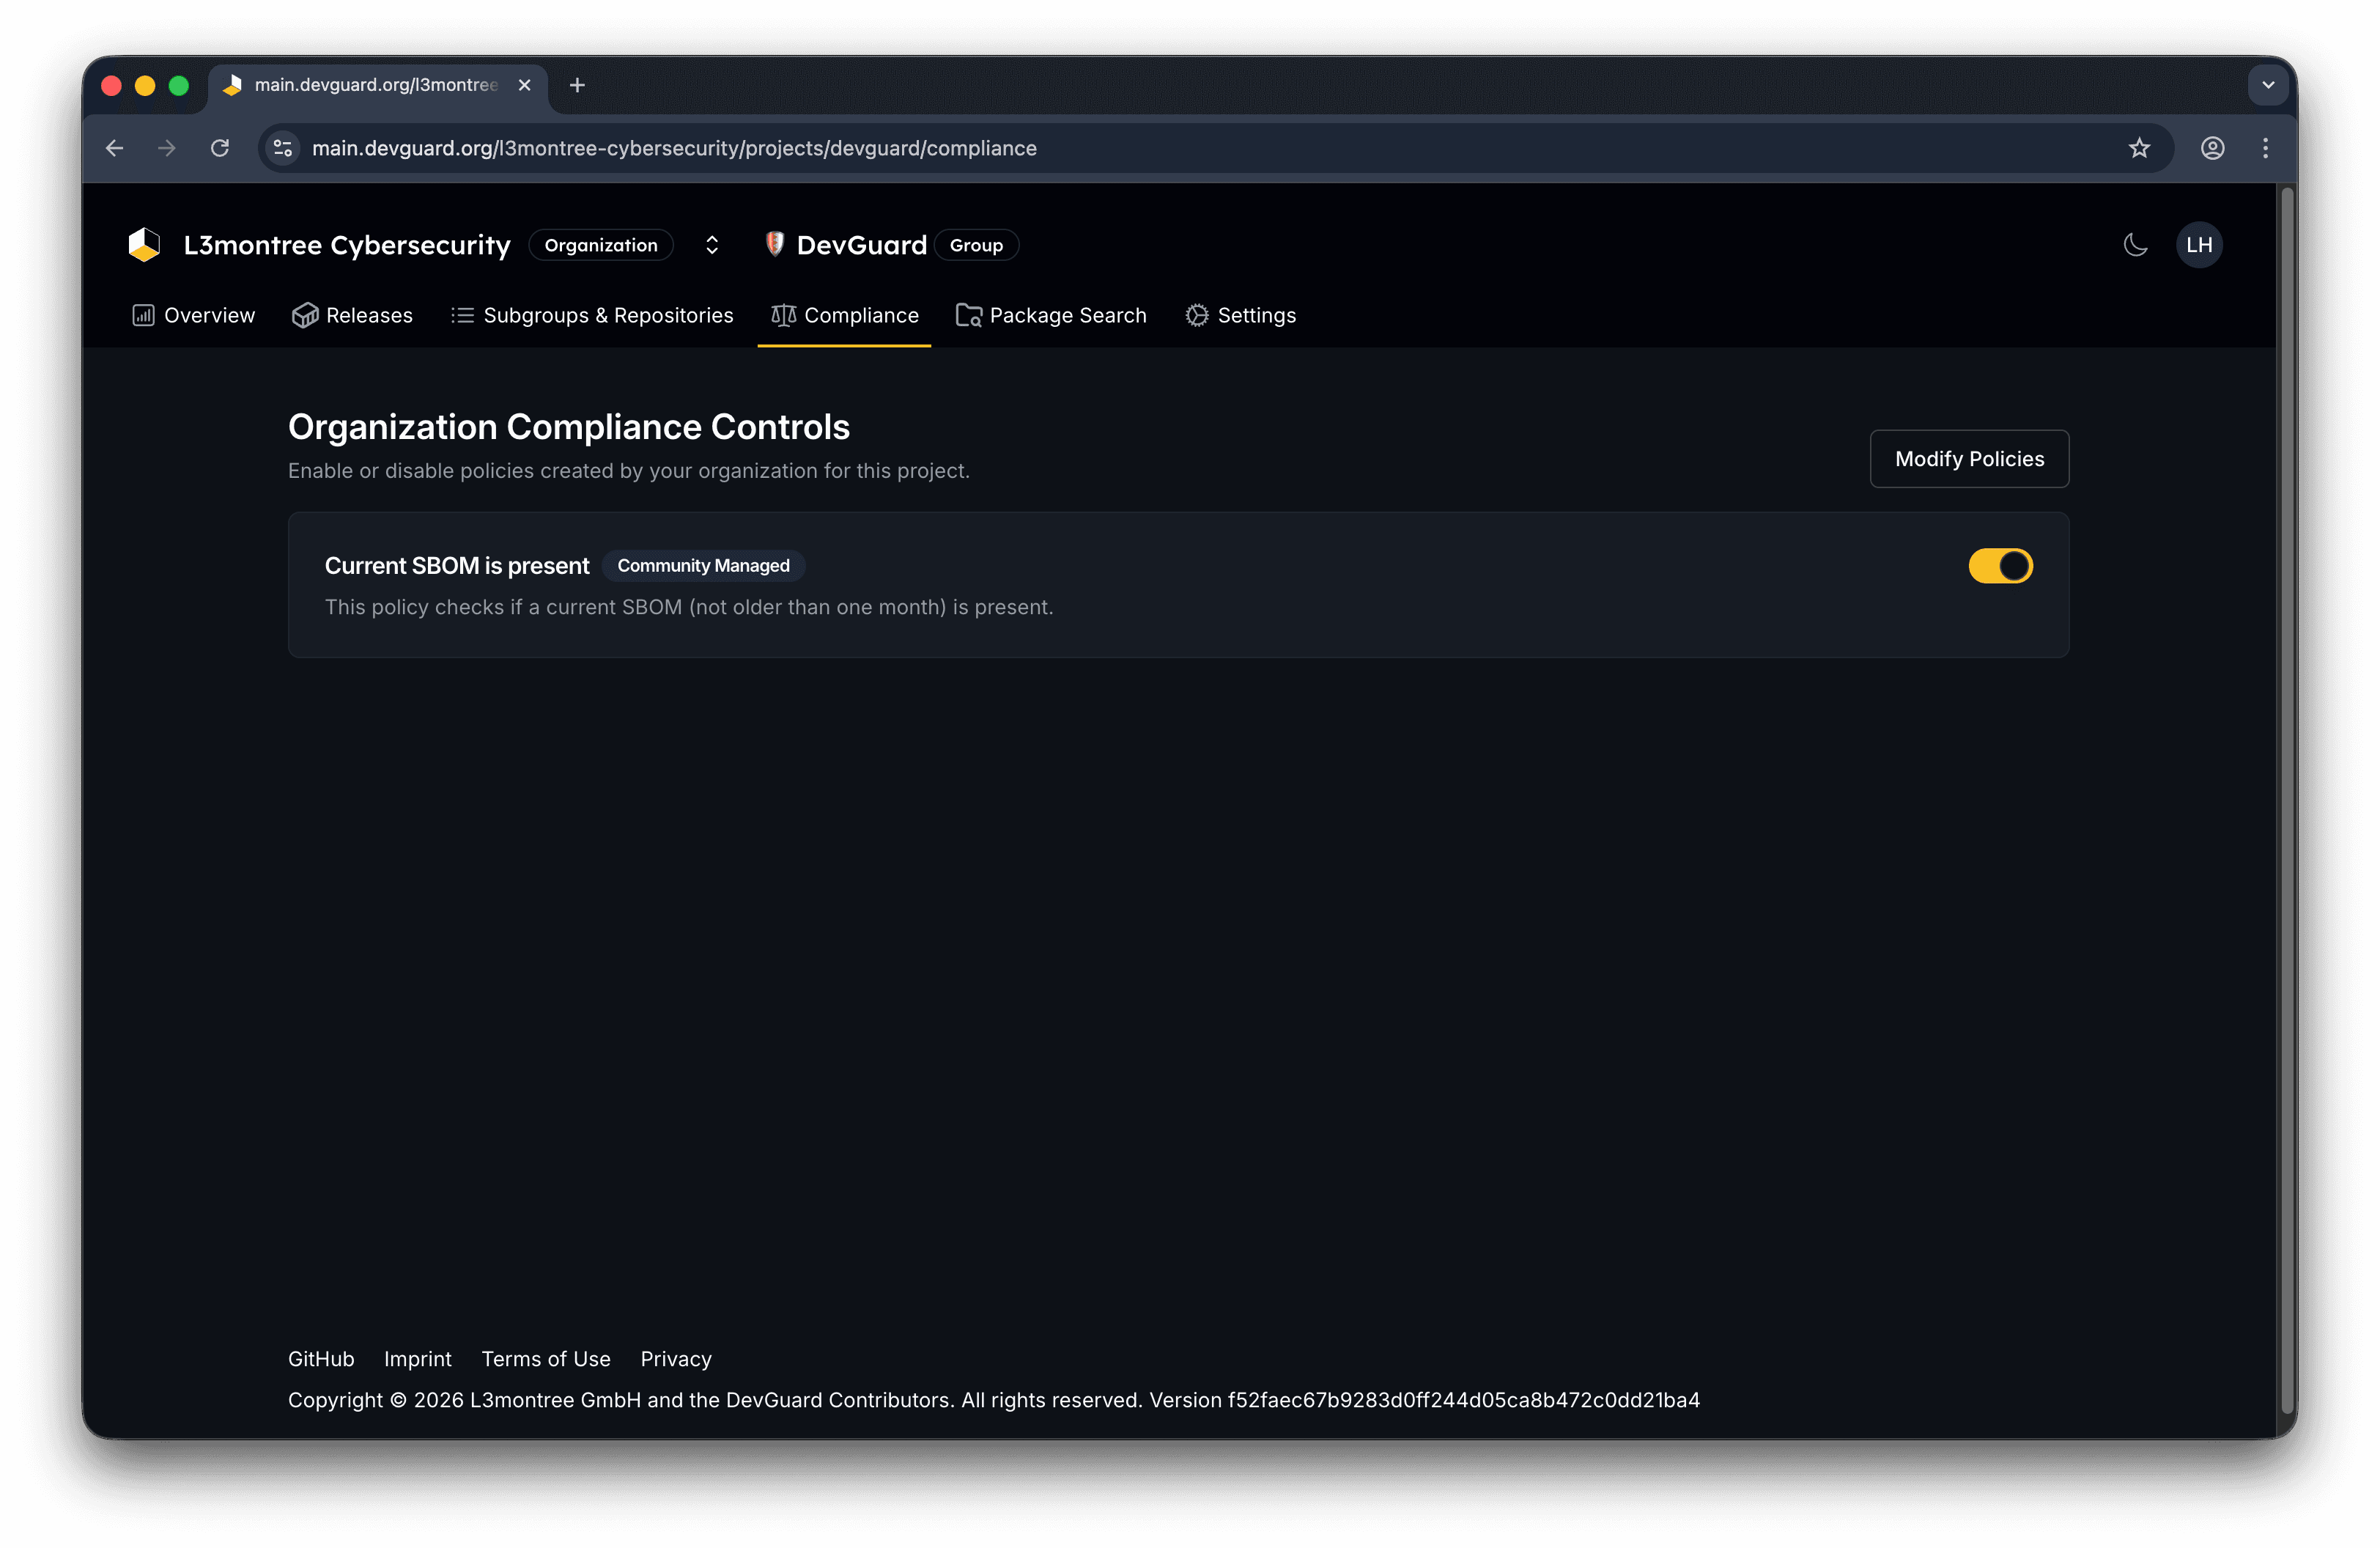This screenshot has width=2380, height=1548.
Task: Expand the organization switcher chevron
Action: (x=712, y=245)
